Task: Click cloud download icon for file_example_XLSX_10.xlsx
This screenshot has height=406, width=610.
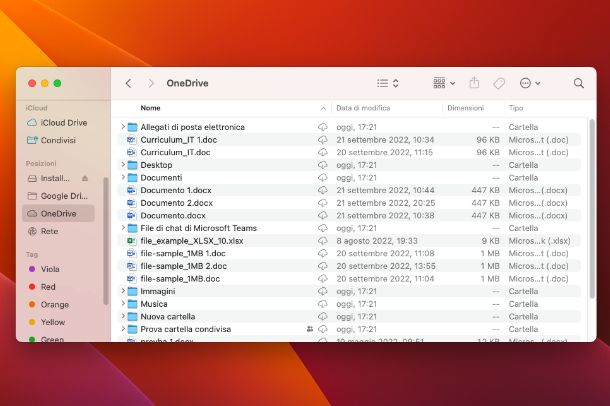Action: pos(323,241)
